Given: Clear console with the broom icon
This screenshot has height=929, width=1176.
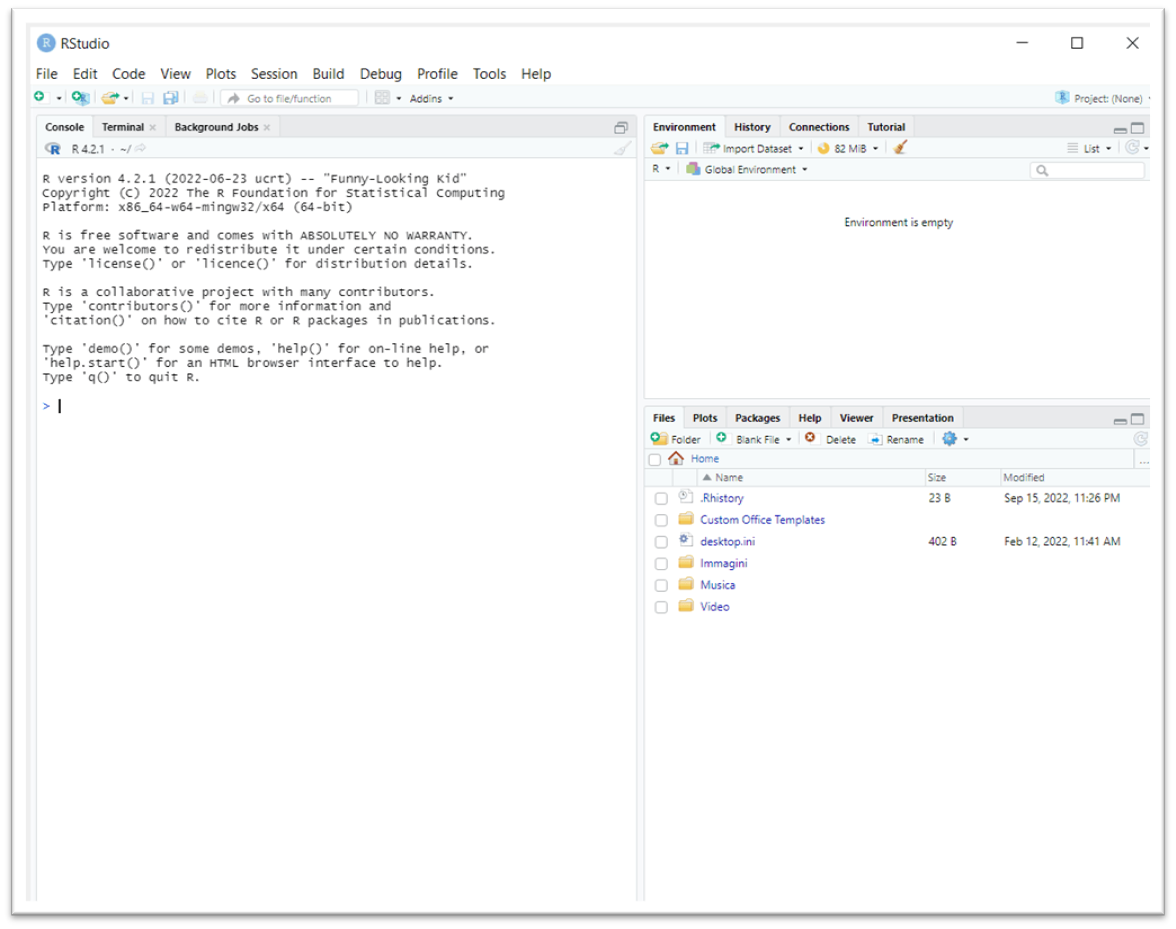Looking at the screenshot, I should pos(622,148).
